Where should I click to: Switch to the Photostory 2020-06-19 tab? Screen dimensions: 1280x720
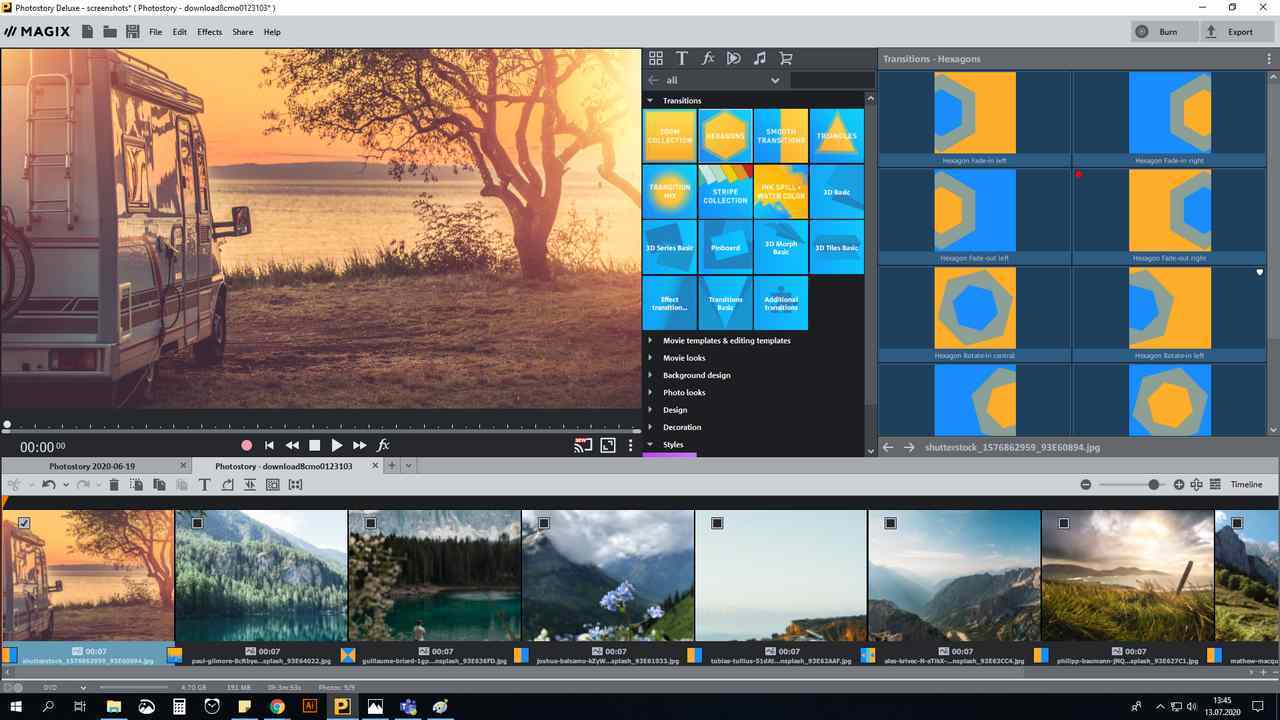[x=92, y=466]
